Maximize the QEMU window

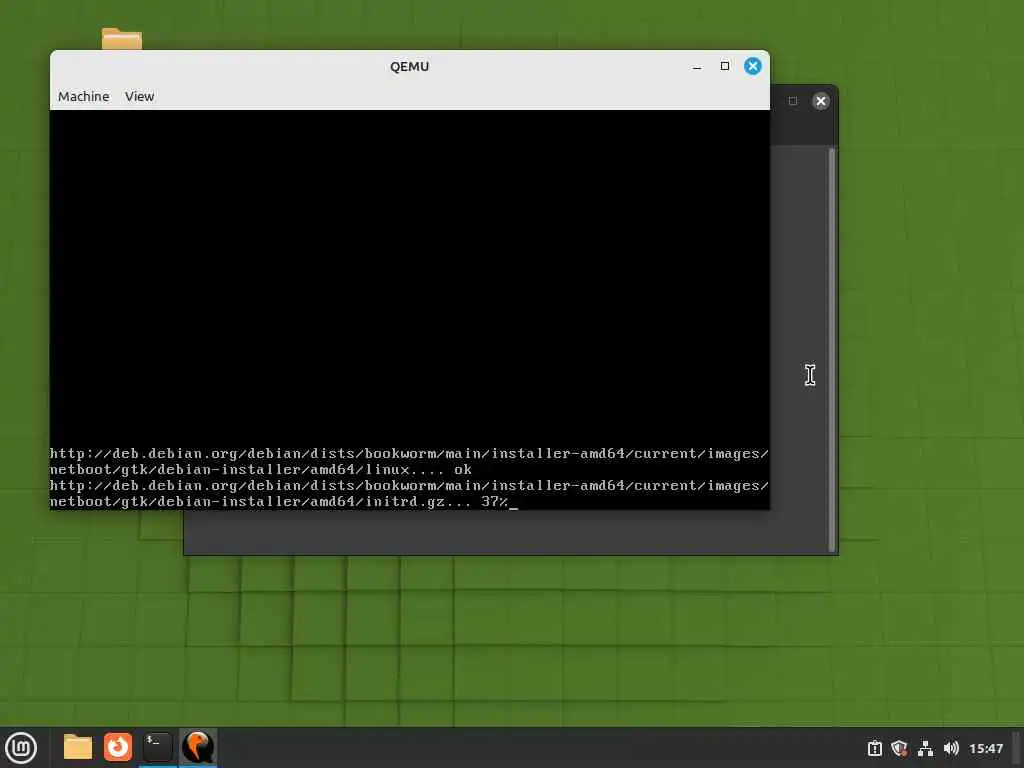[x=725, y=66]
